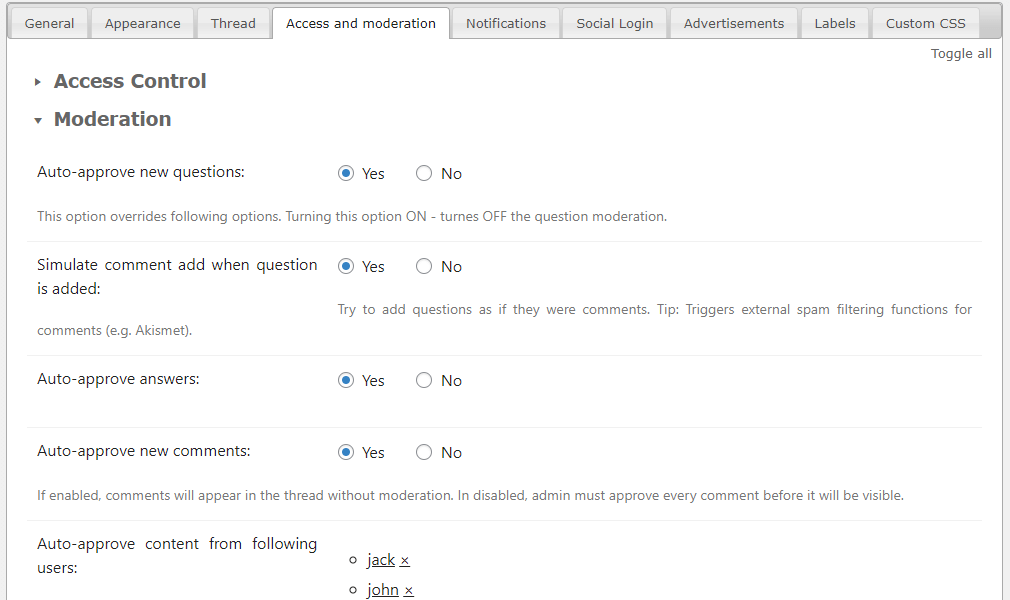Viewport: 1010px width, 600px height.
Task: Open the Thread settings tab
Action: [233, 23]
